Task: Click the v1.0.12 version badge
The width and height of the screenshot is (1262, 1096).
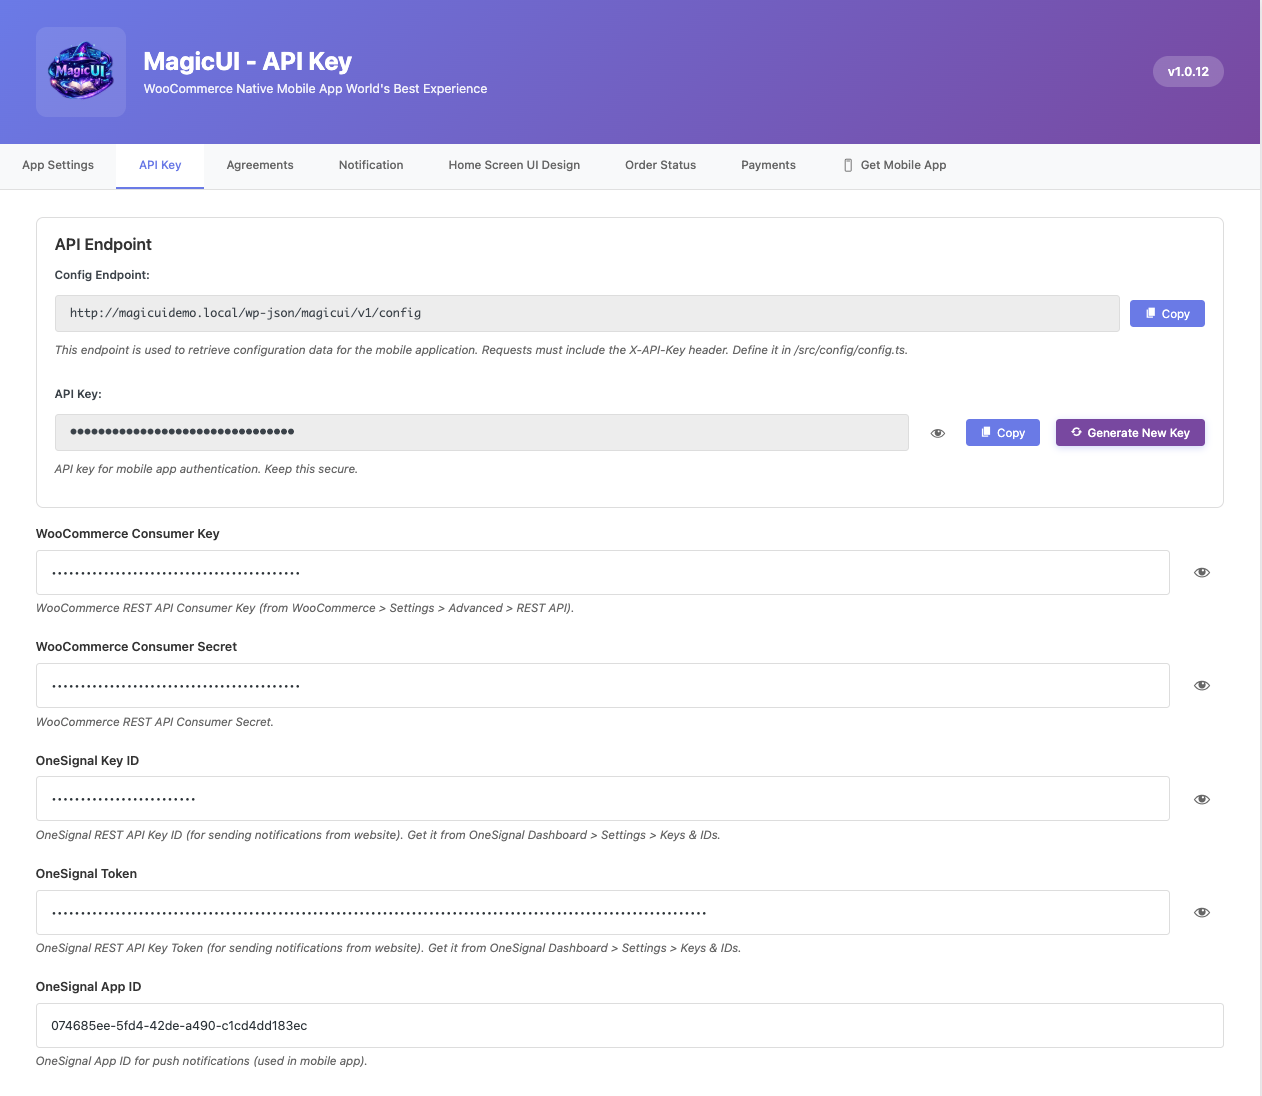Action: [1188, 72]
